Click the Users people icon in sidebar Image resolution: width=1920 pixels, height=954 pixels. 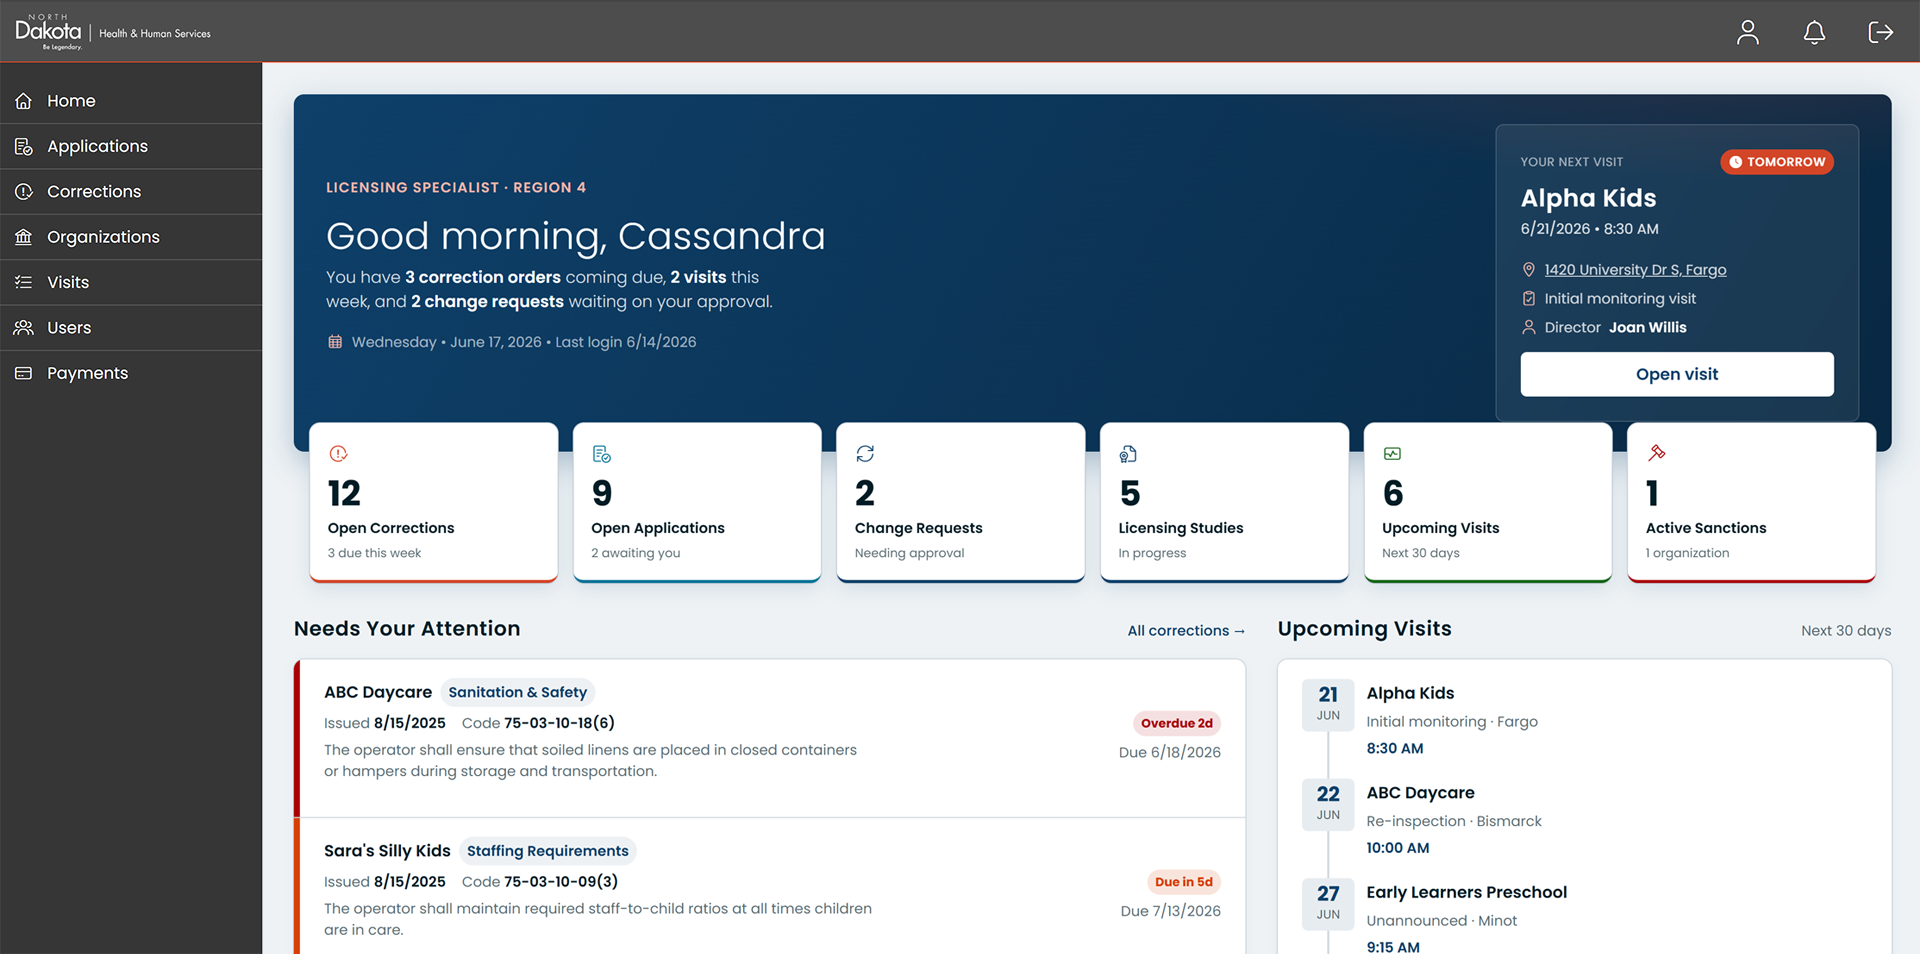pyautogui.click(x=24, y=327)
